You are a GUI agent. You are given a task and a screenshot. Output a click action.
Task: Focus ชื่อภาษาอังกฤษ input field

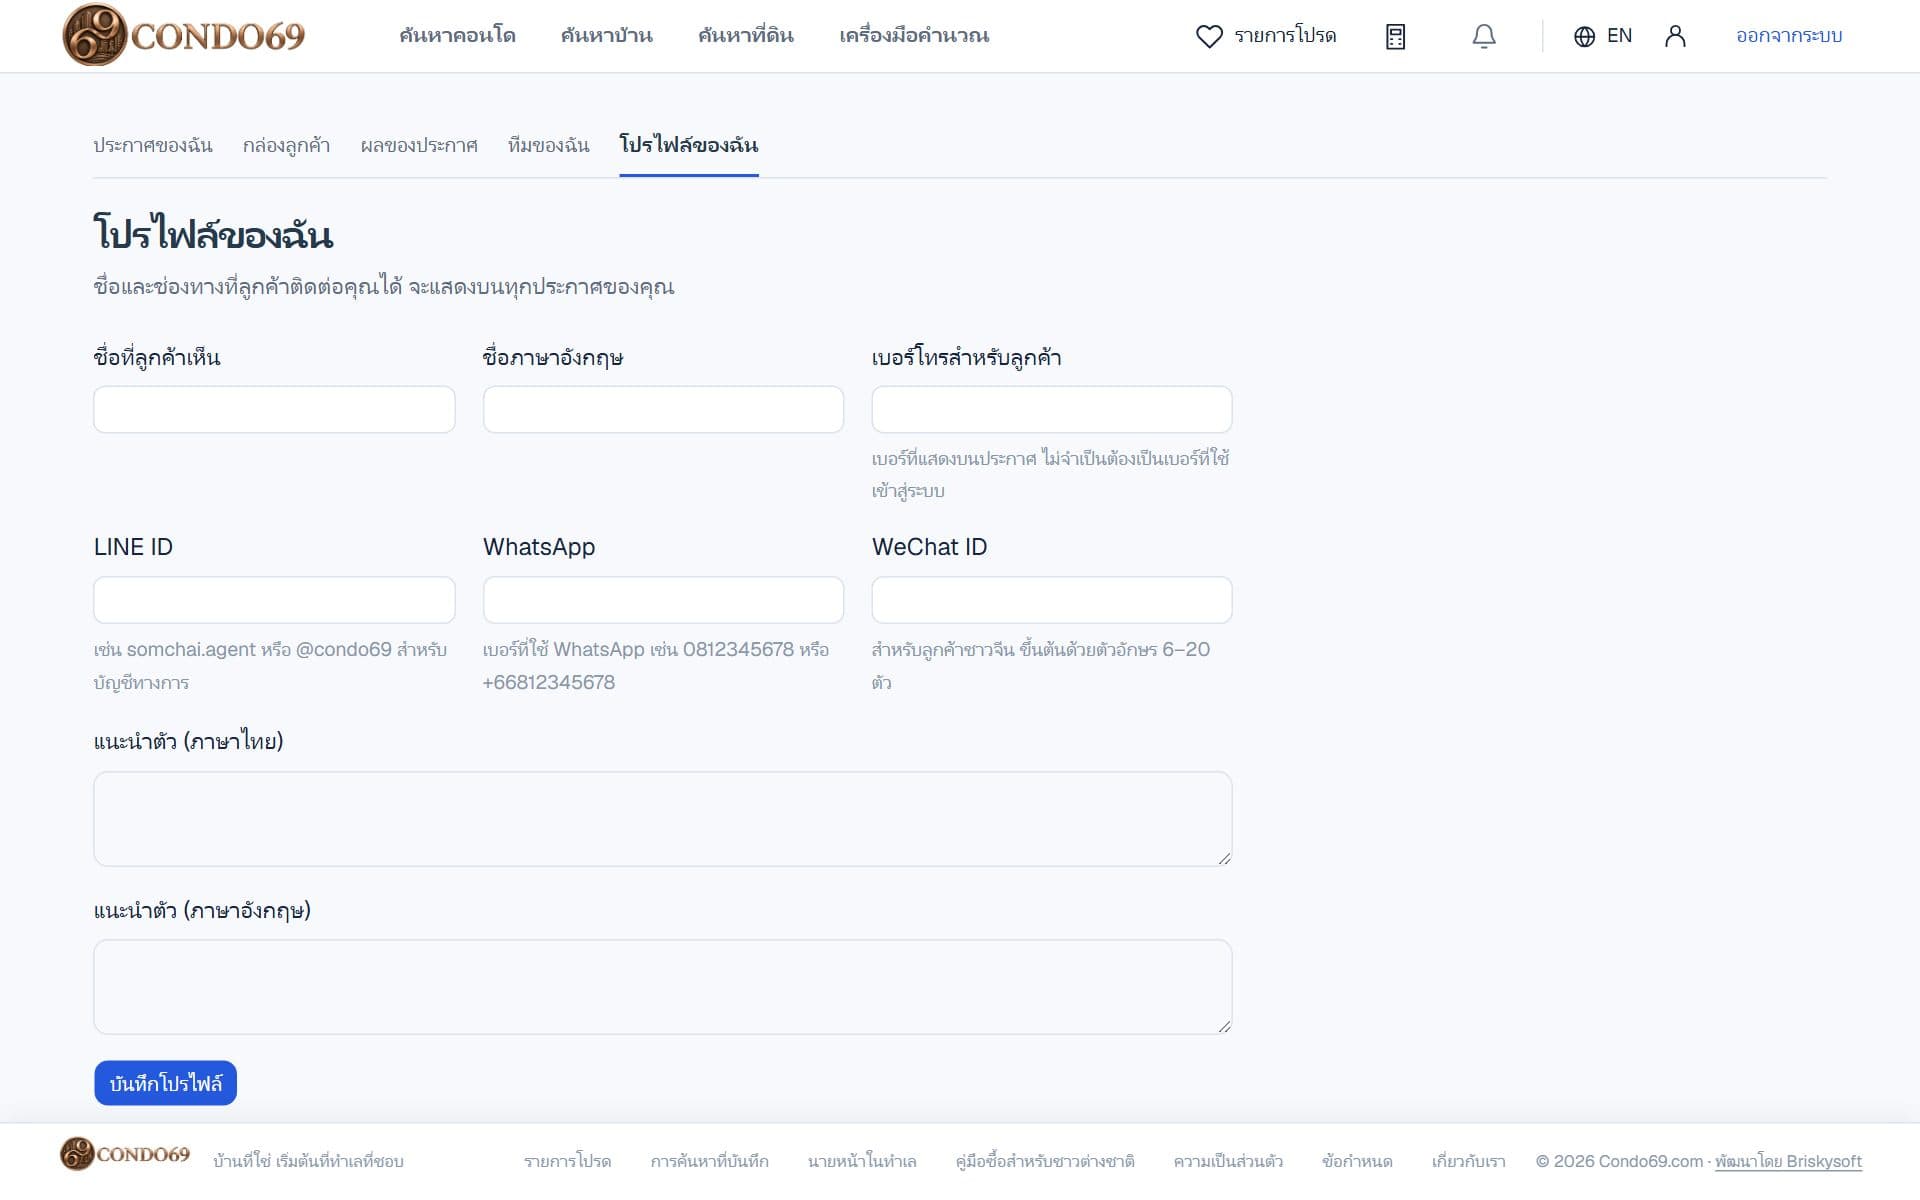tap(663, 410)
